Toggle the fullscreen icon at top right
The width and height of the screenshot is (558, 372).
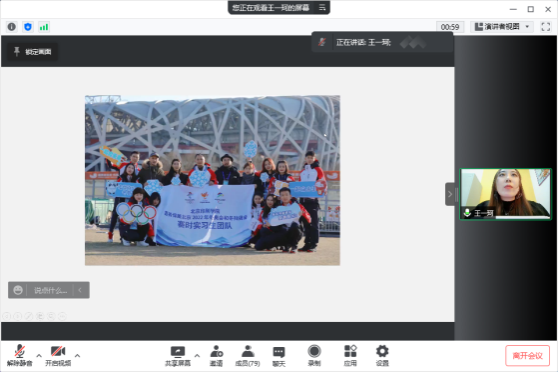(546, 27)
